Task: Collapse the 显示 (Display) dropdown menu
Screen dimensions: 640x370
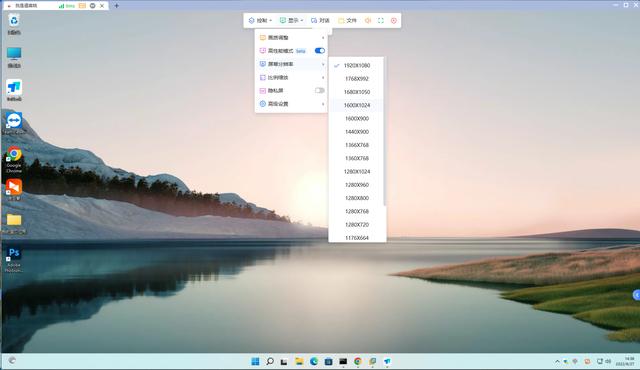Action: [x=291, y=20]
